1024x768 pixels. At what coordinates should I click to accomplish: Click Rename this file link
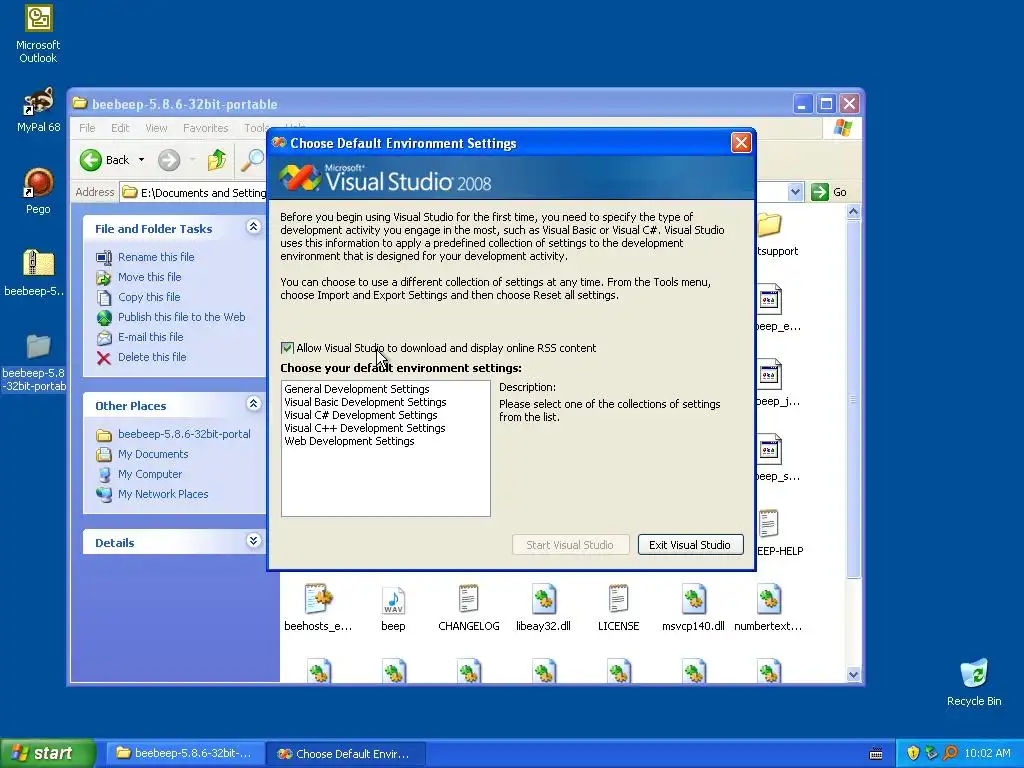[x=156, y=257]
